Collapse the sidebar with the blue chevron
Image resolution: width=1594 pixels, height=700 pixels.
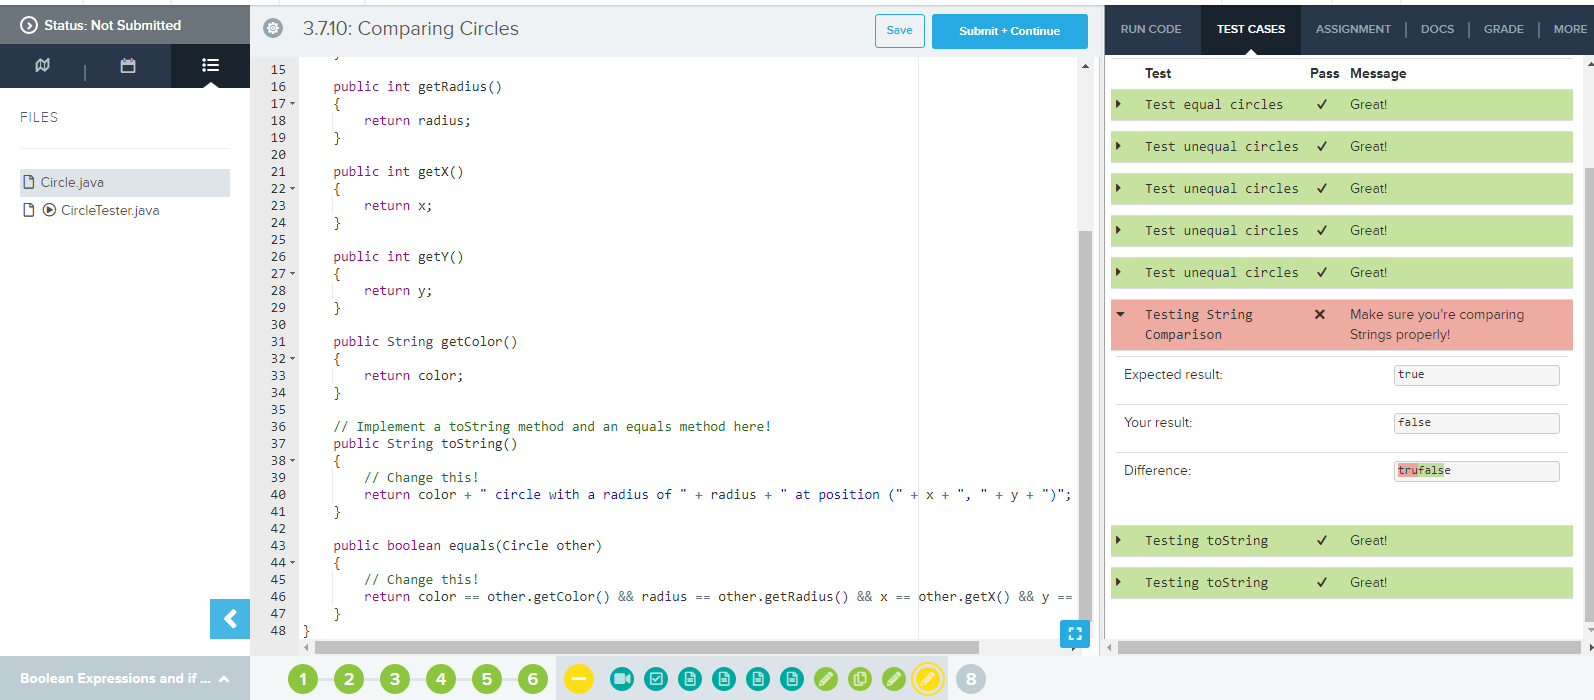(x=230, y=619)
